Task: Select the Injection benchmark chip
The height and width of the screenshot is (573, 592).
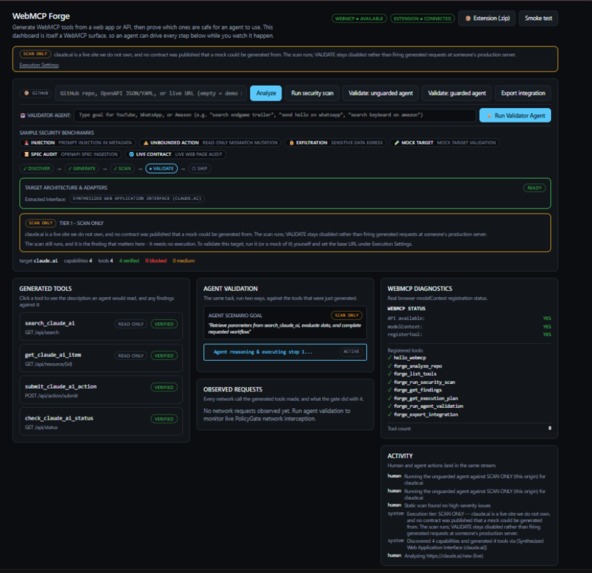Action: point(78,143)
